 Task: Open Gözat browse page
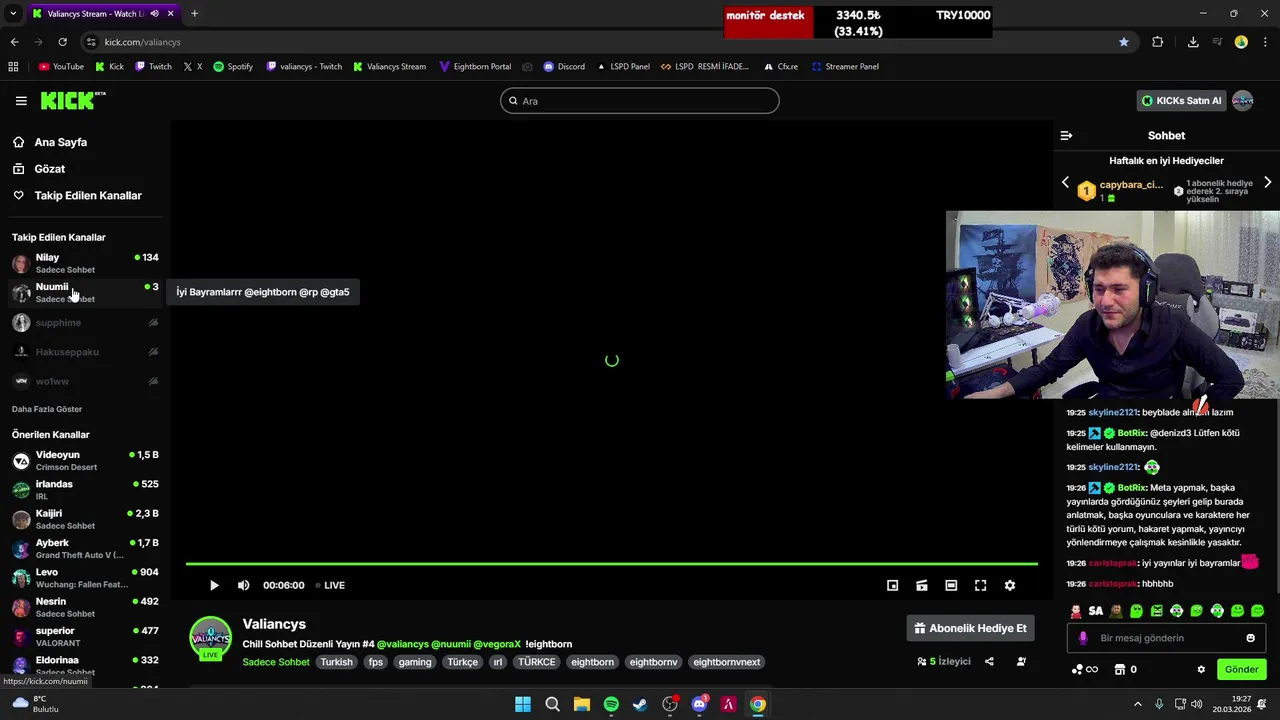49,169
